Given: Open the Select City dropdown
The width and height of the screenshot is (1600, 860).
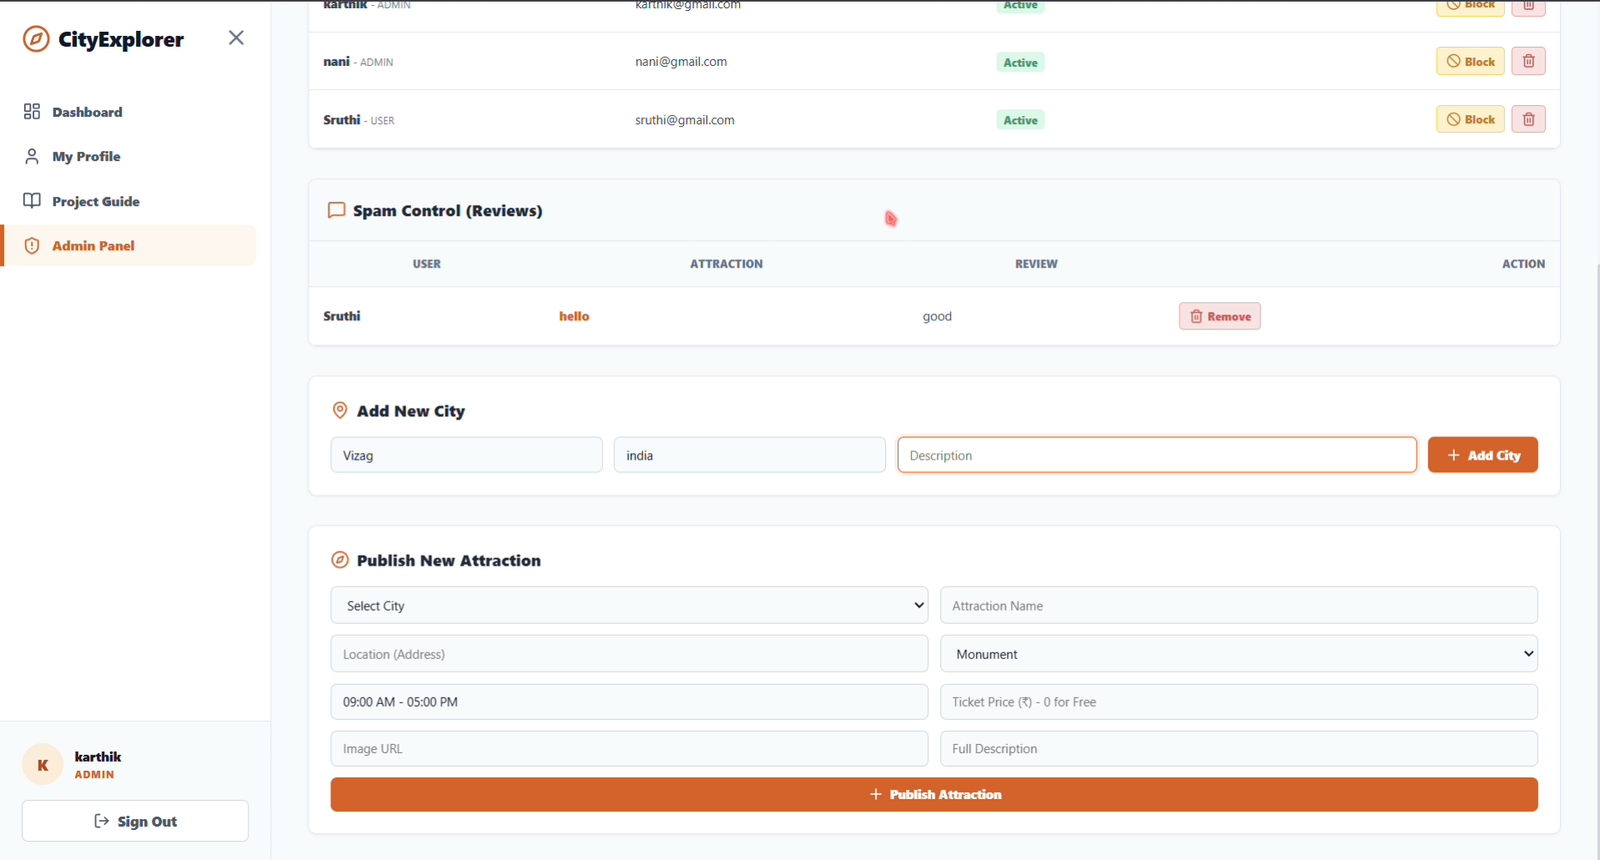Looking at the screenshot, I should 629,605.
